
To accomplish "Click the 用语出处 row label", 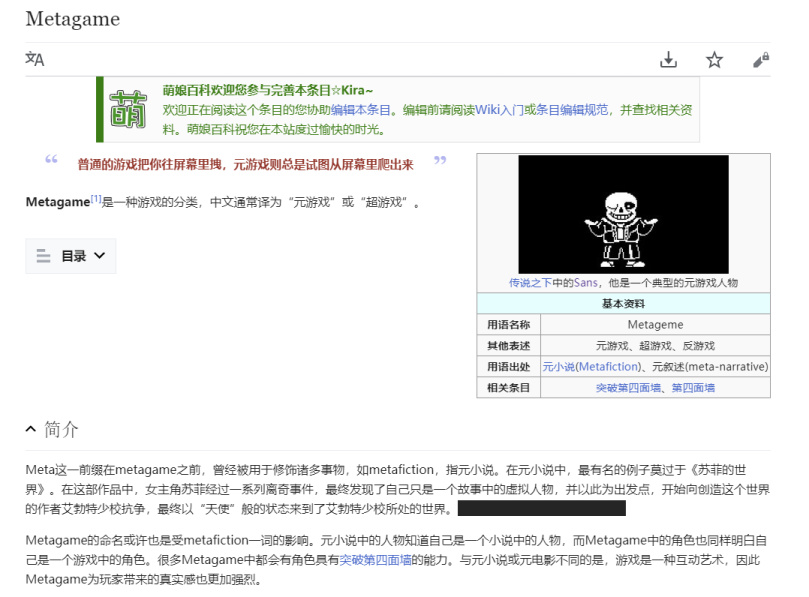I will point(509,367).
